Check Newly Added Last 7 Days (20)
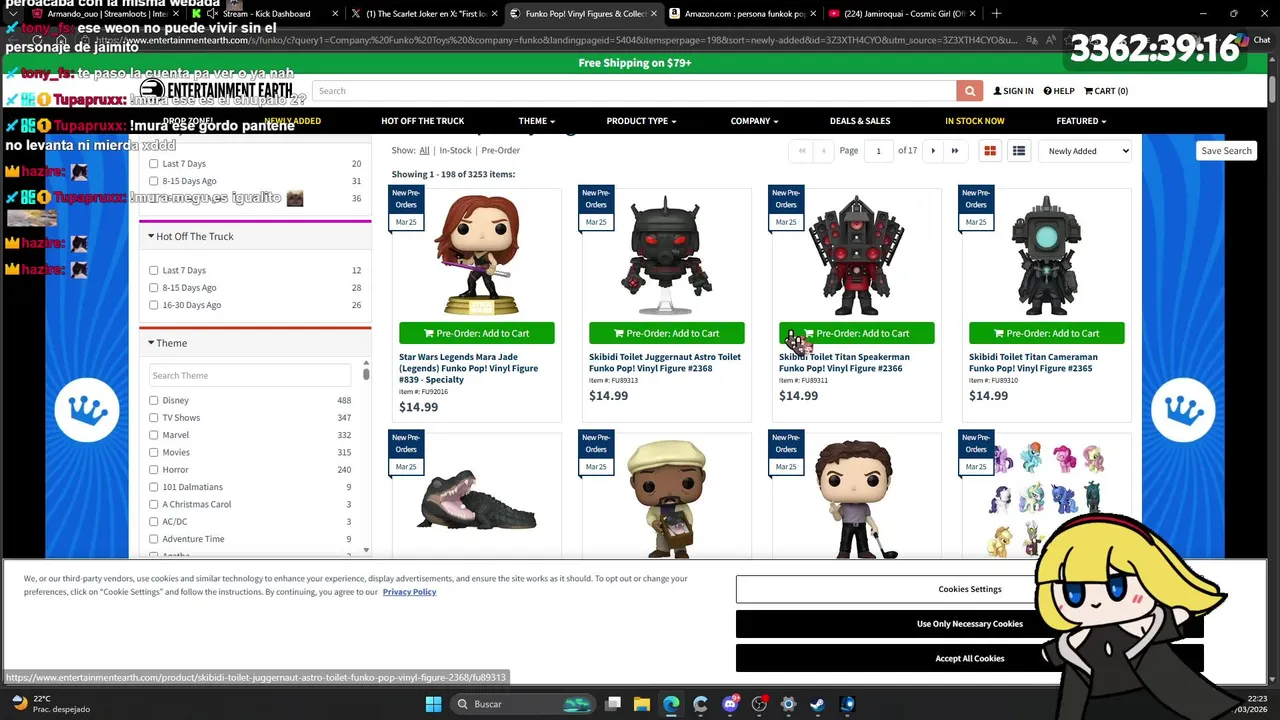Image resolution: width=1280 pixels, height=720 pixels. [x=153, y=163]
